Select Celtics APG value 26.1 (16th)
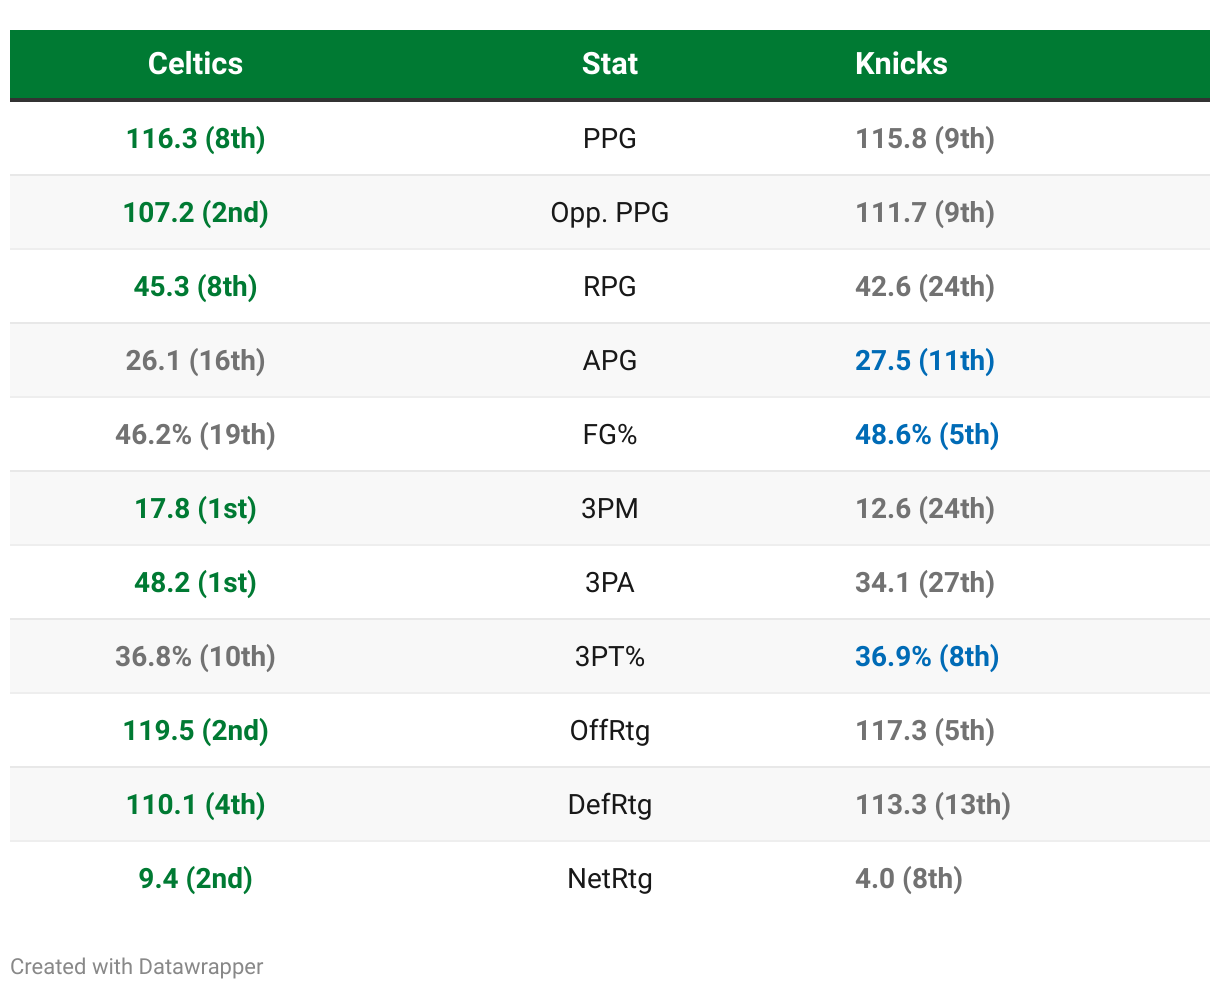 [195, 361]
